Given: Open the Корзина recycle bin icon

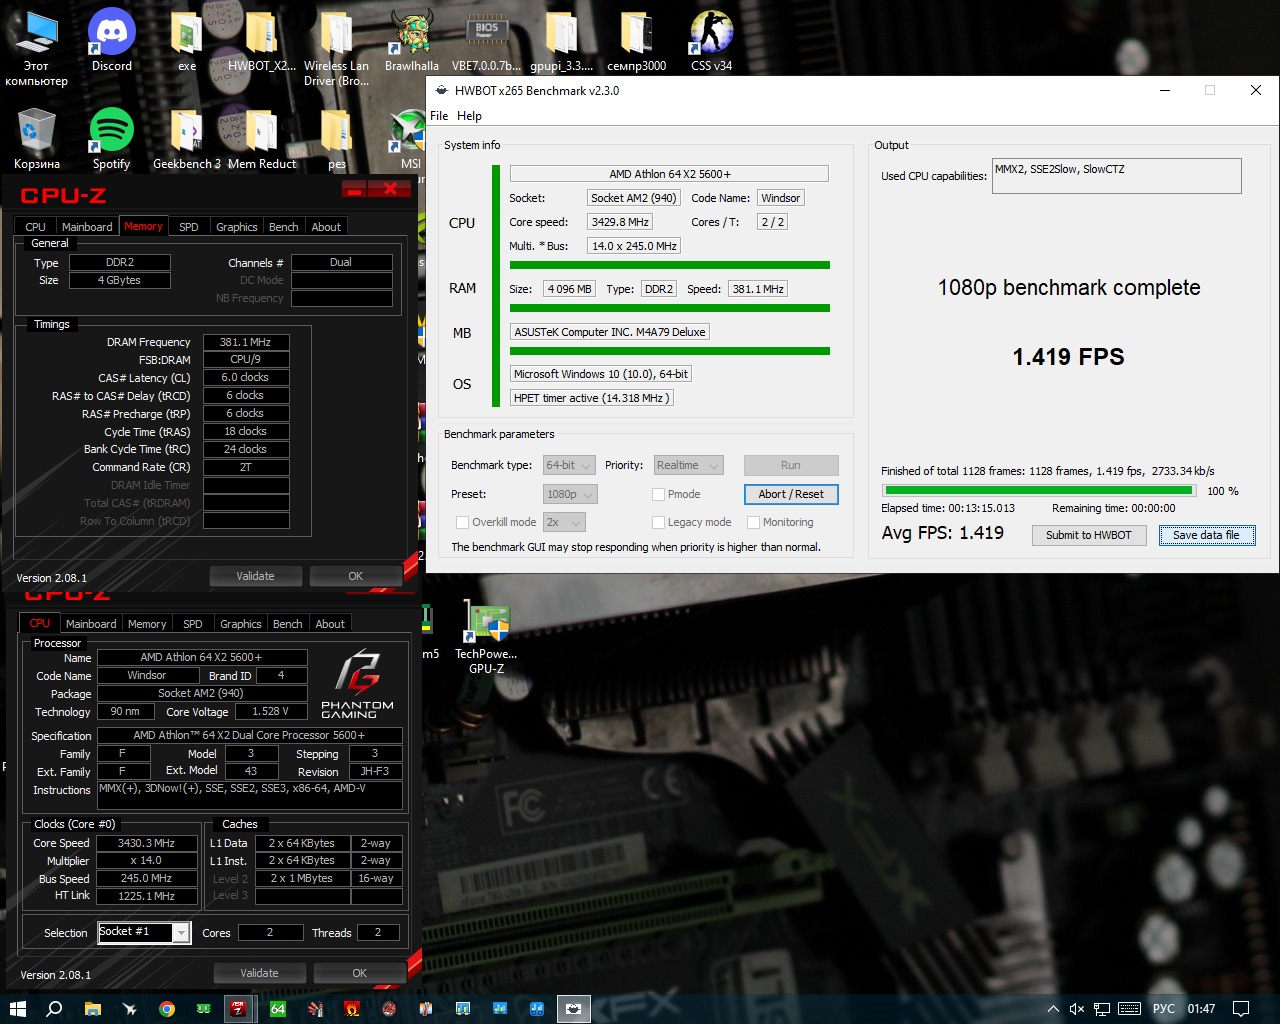Looking at the screenshot, I should click(37, 138).
